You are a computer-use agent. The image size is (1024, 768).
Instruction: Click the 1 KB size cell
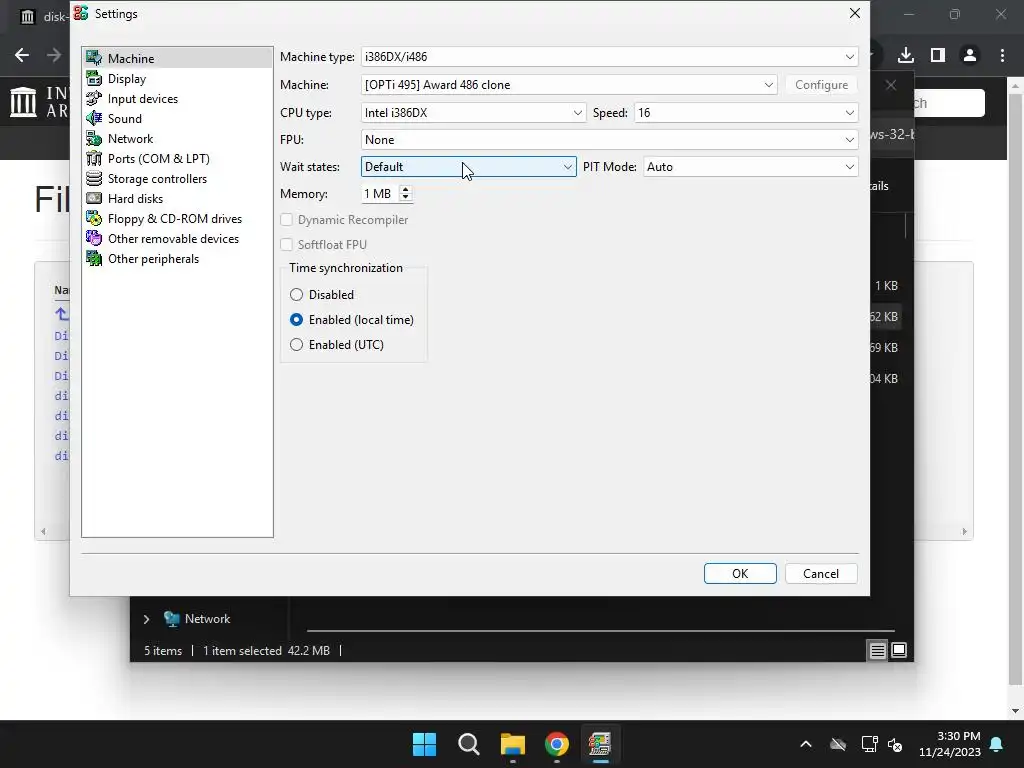coord(886,285)
